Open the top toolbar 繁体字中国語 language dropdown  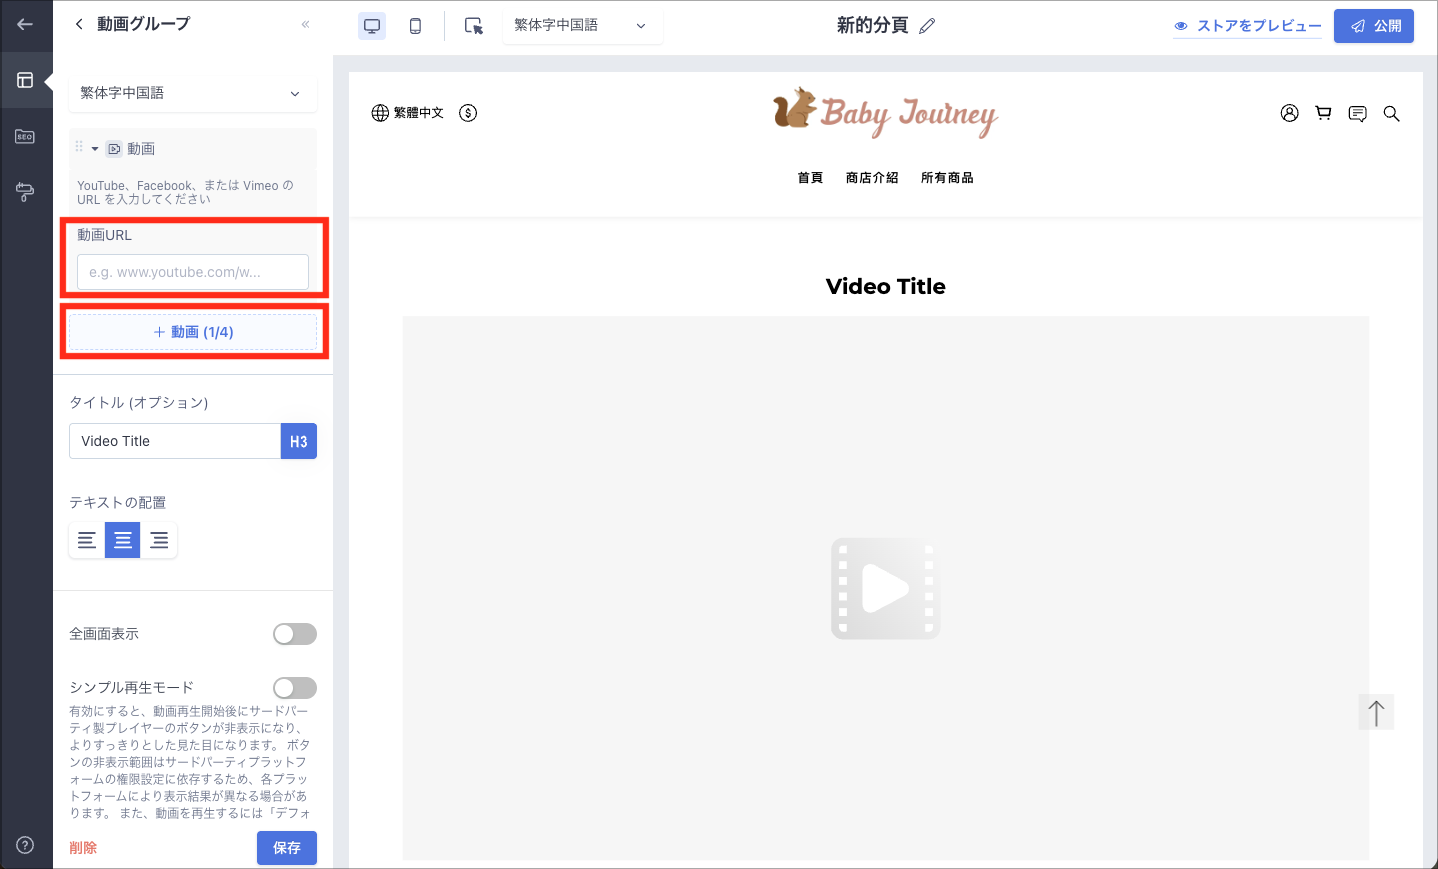582,26
